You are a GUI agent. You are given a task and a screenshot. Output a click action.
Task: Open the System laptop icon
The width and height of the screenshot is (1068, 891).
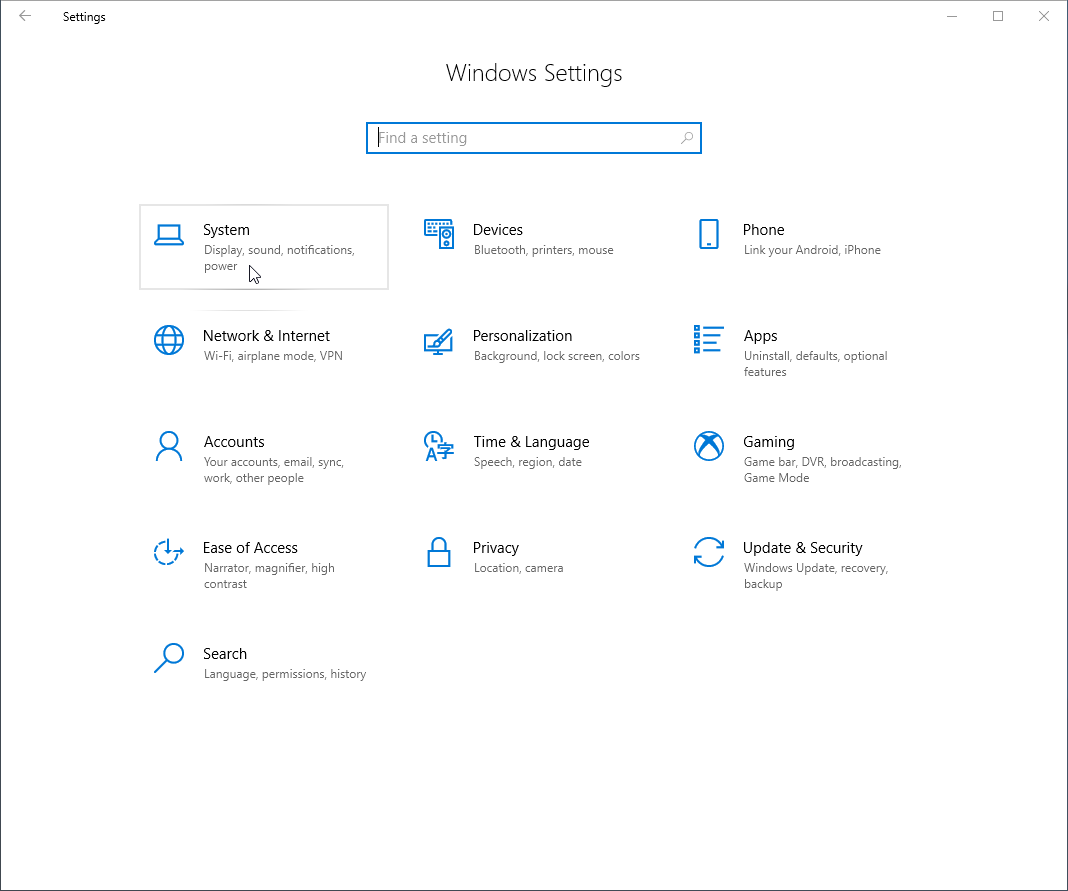pyautogui.click(x=168, y=234)
